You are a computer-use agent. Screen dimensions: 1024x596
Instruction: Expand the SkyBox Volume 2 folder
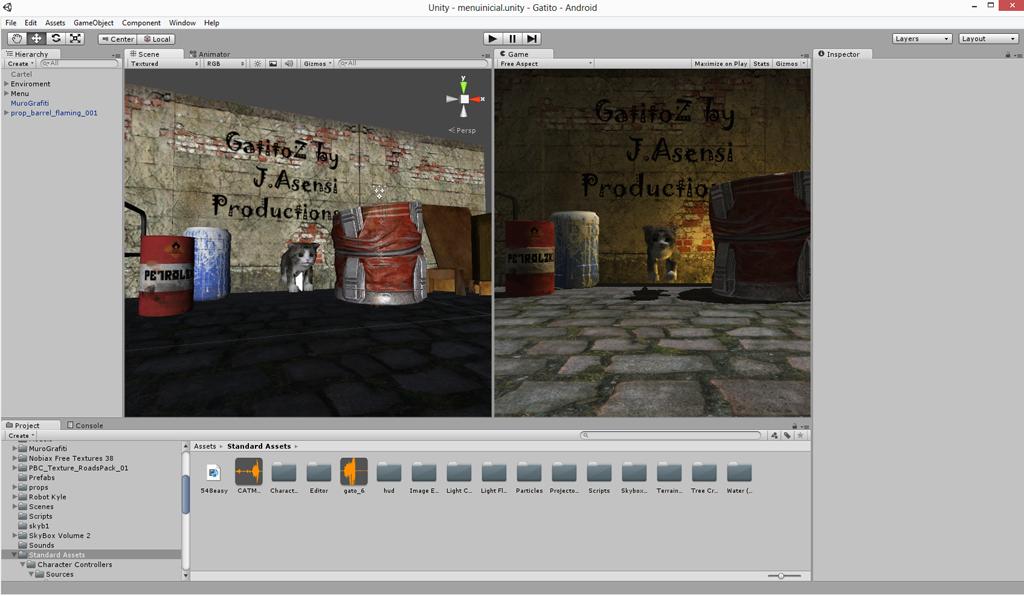point(14,535)
